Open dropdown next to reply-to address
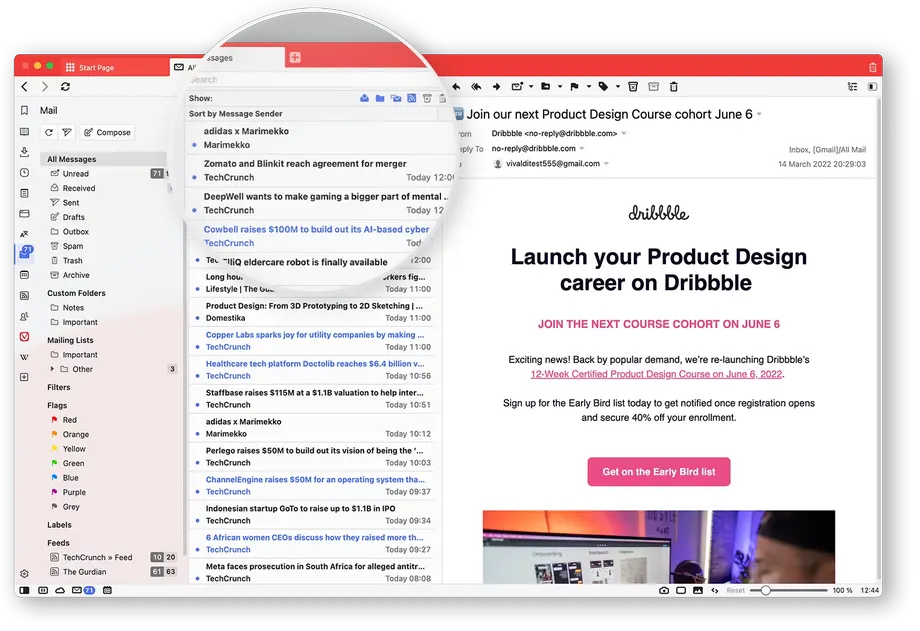This screenshot has width=920, height=631. click(x=582, y=149)
